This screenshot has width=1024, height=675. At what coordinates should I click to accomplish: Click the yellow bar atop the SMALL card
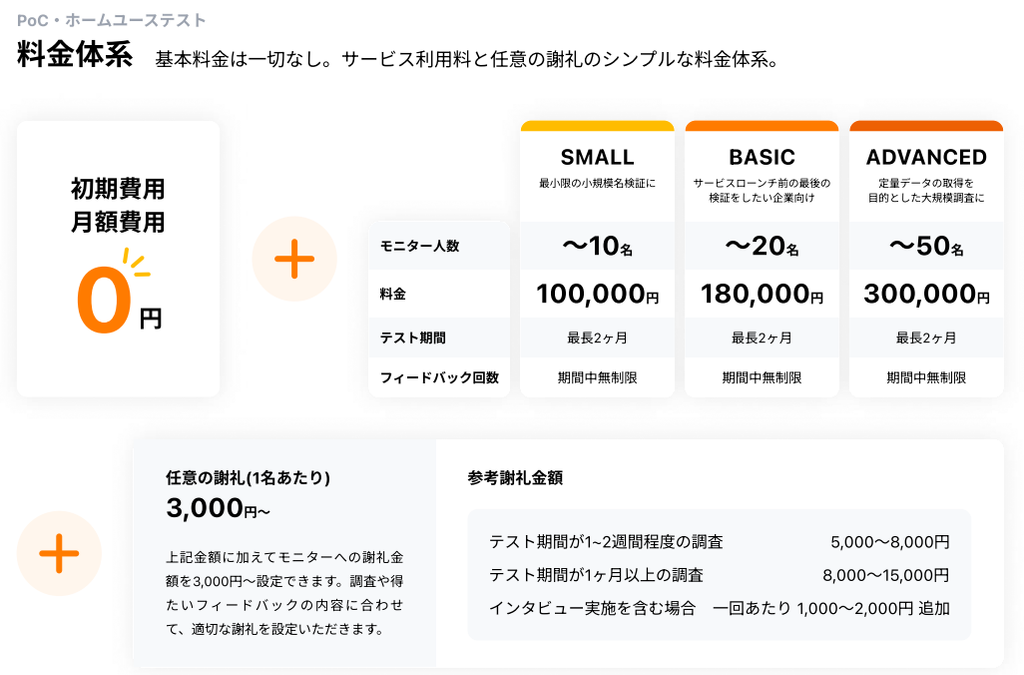[597, 126]
